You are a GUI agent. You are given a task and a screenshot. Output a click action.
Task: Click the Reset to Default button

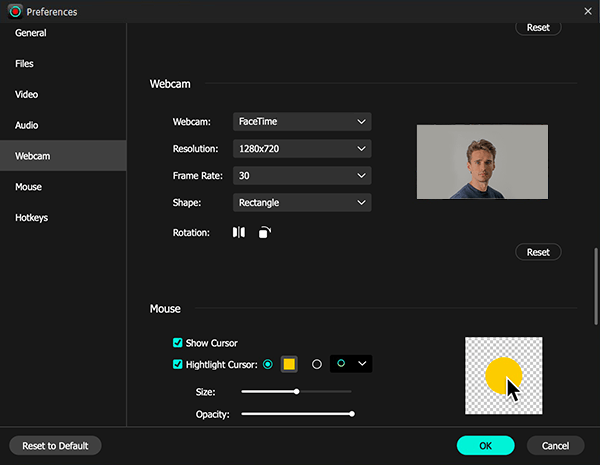(x=55, y=446)
